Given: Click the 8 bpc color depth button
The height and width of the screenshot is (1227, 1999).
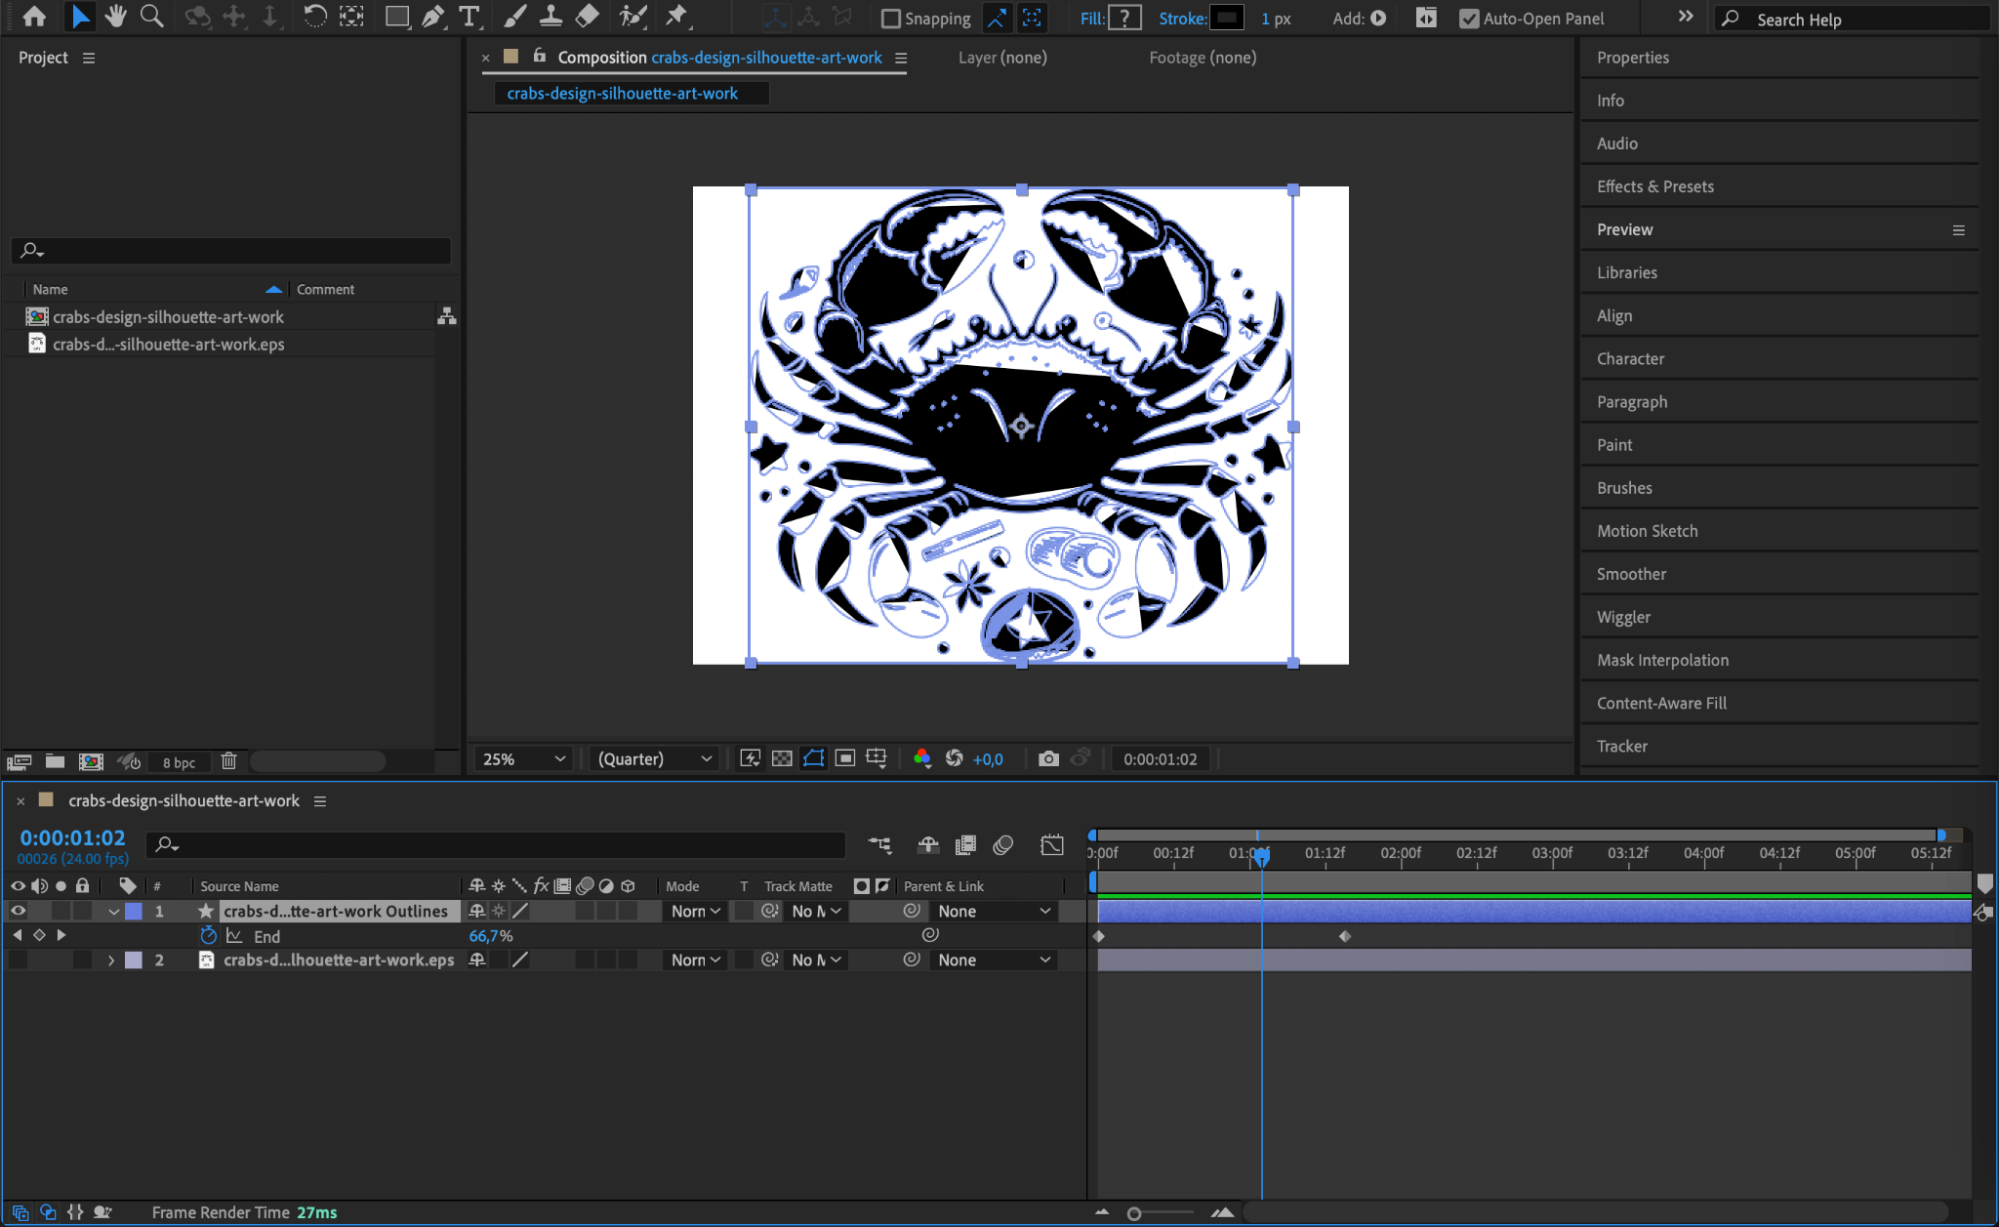Looking at the screenshot, I should (x=179, y=762).
